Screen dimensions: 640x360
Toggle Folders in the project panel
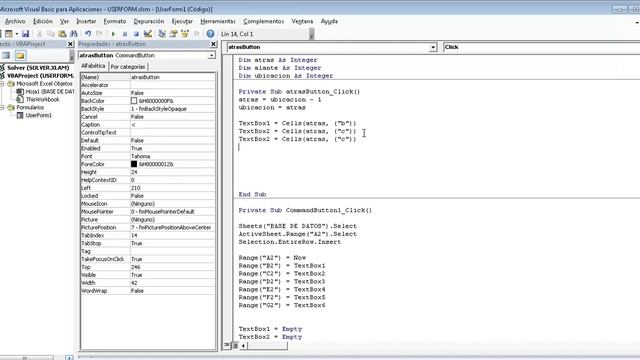[20, 56]
